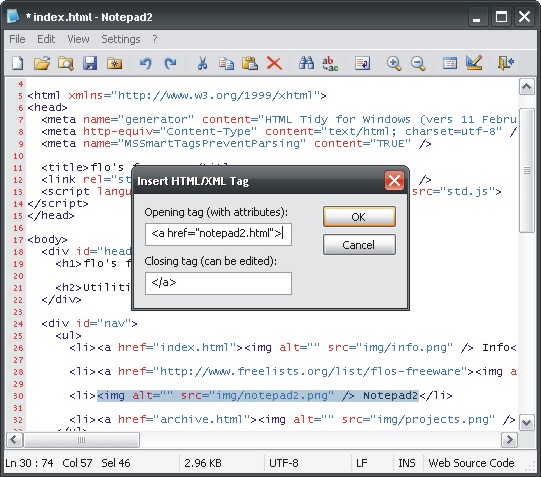541x477 pixels.
Task: Minimize the Notepad2 window
Action: tap(478, 17)
